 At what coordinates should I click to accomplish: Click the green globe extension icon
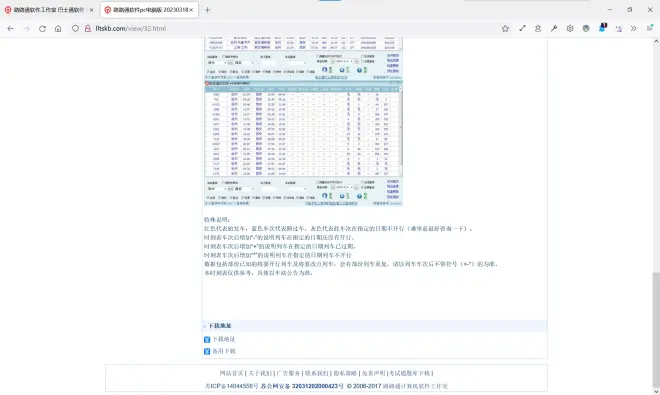586,29
